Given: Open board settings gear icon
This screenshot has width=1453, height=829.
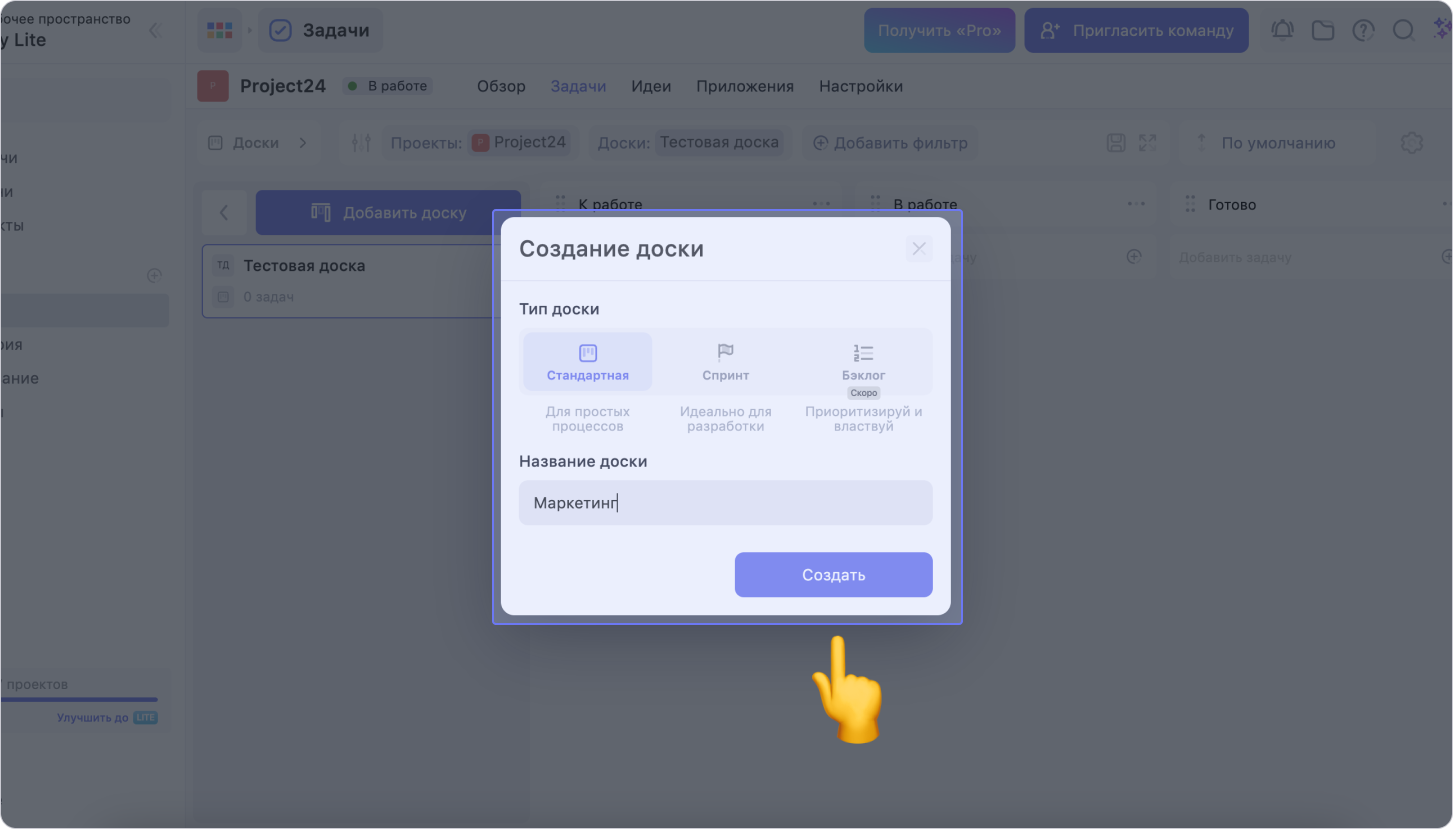Looking at the screenshot, I should pos(1411,143).
